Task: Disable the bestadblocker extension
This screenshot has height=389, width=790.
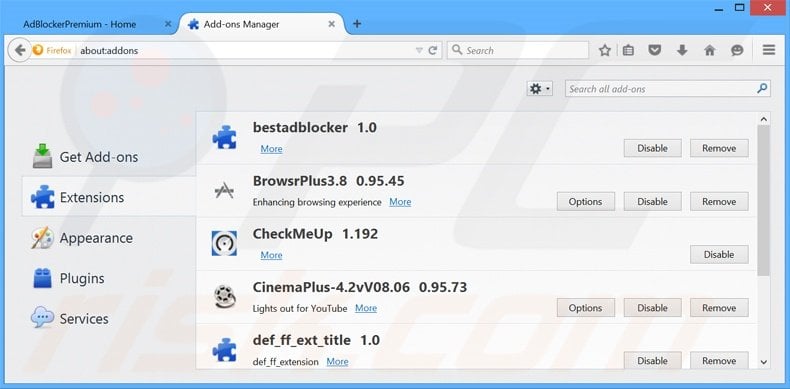Action: [x=652, y=148]
